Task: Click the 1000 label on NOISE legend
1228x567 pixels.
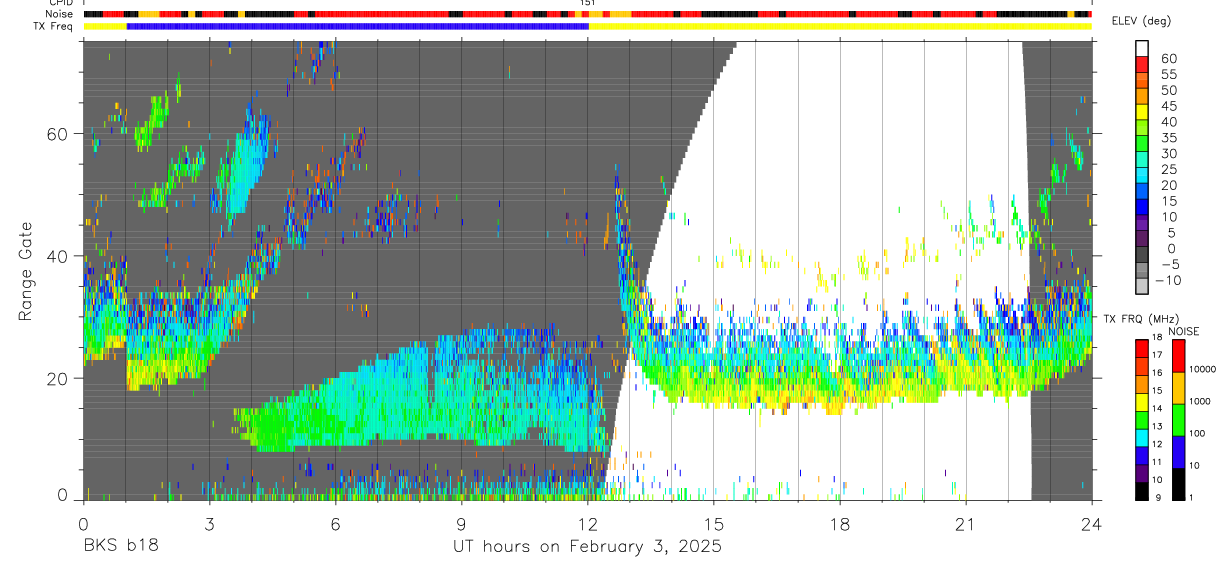Action: pos(1200,401)
